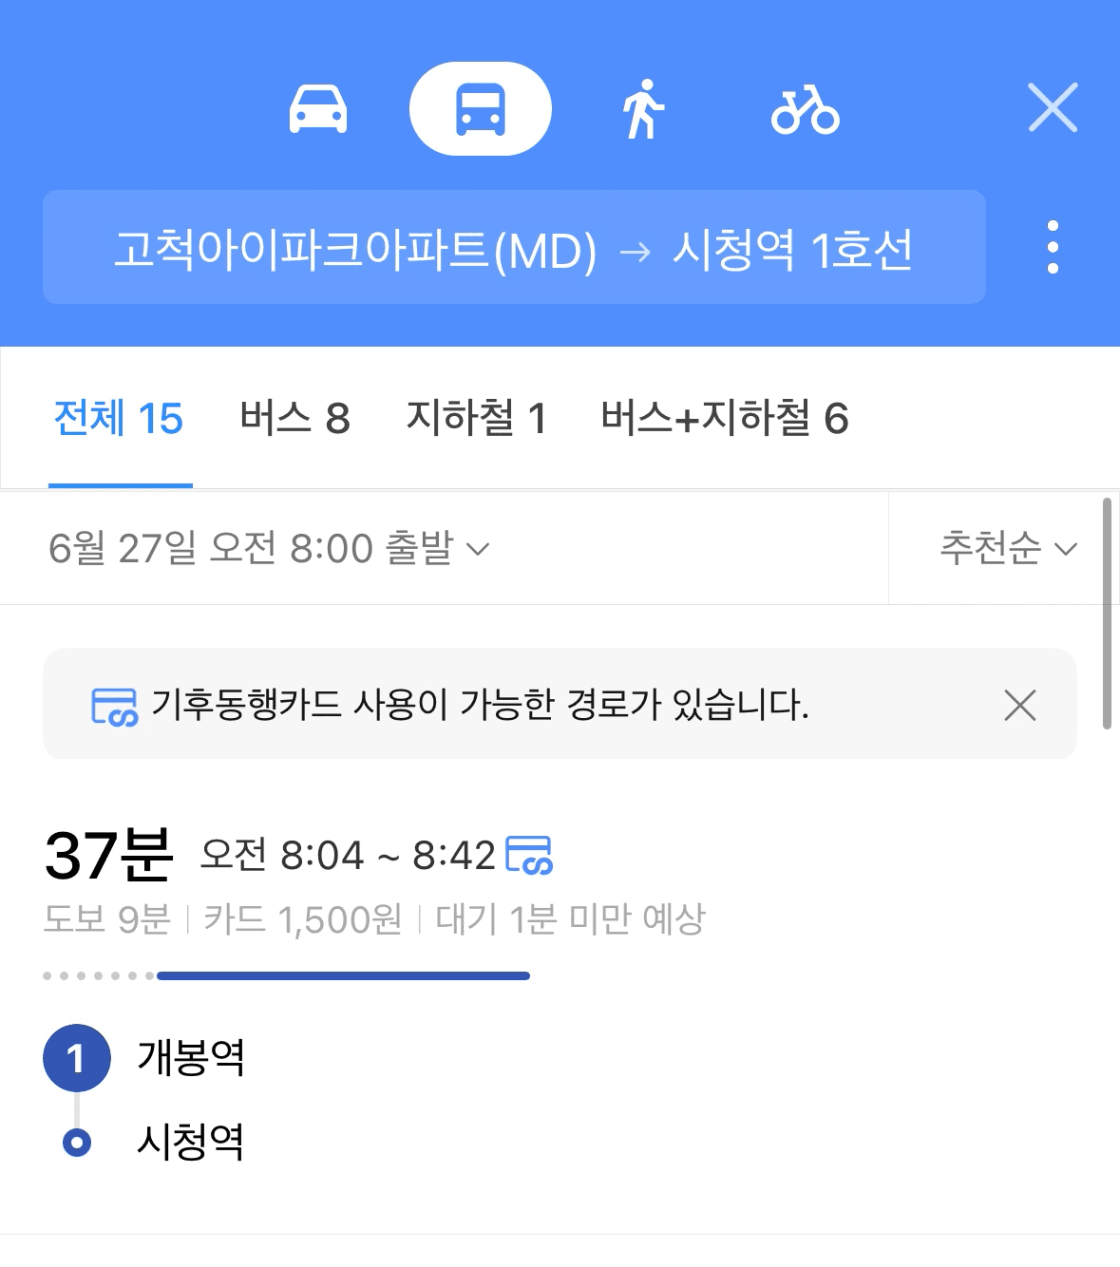Click the blue subway segment progress bar
Image resolution: width=1120 pixels, height=1267 pixels.
click(343, 975)
